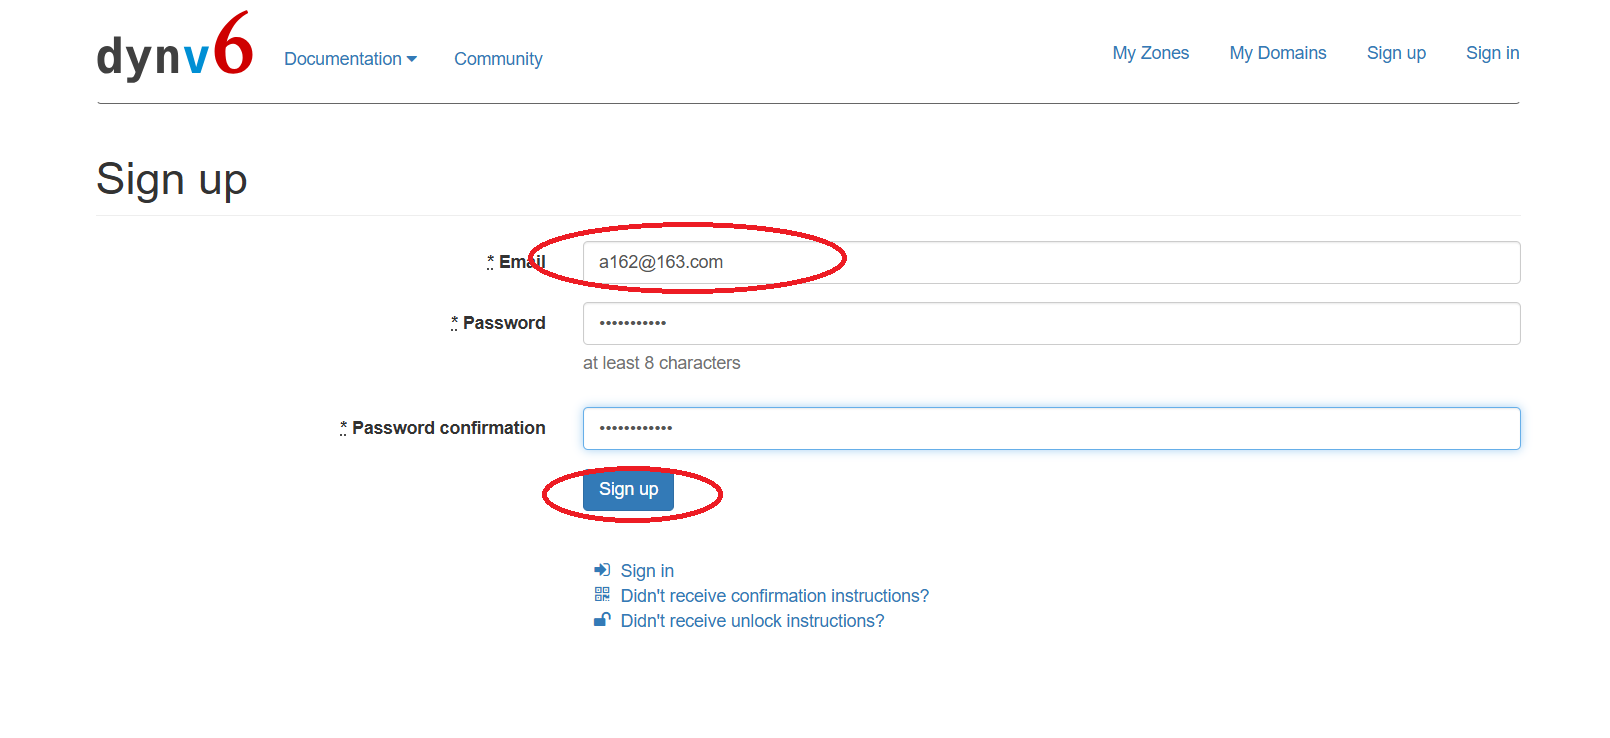Click the Email field label
The width and height of the screenshot is (1610, 738).
pos(521,262)
